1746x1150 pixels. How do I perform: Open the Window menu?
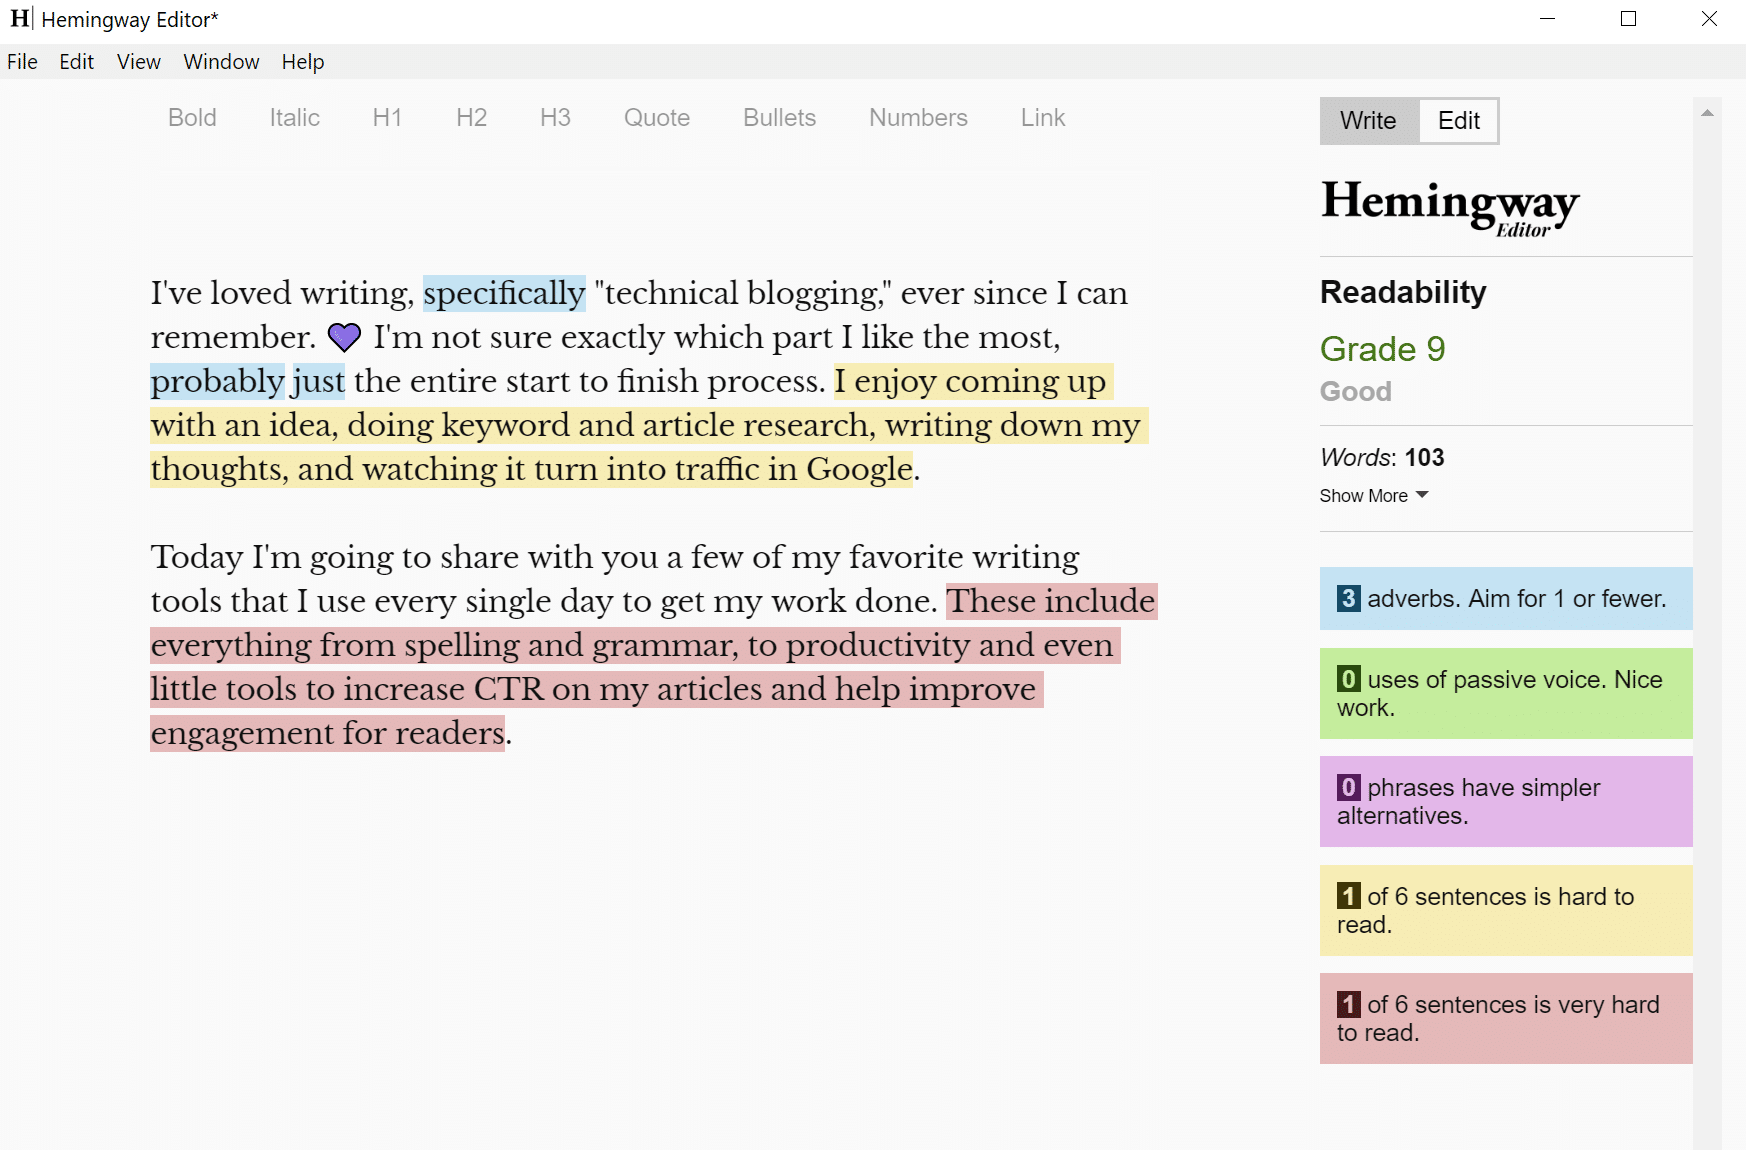point(221,62)
